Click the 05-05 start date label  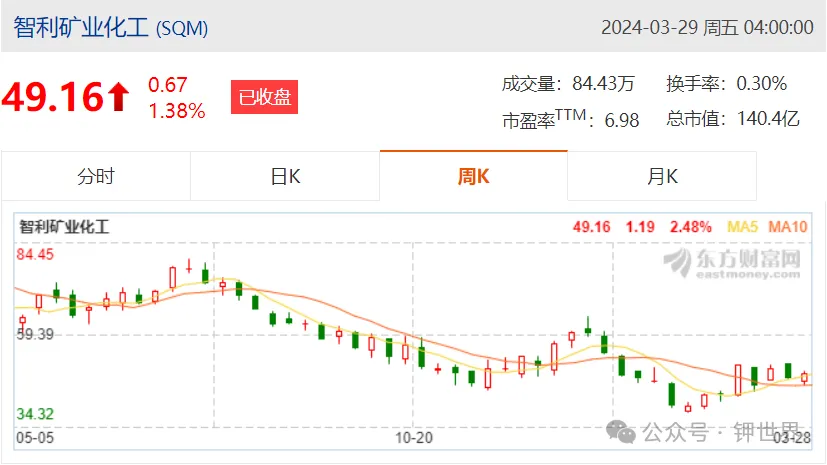35,438
